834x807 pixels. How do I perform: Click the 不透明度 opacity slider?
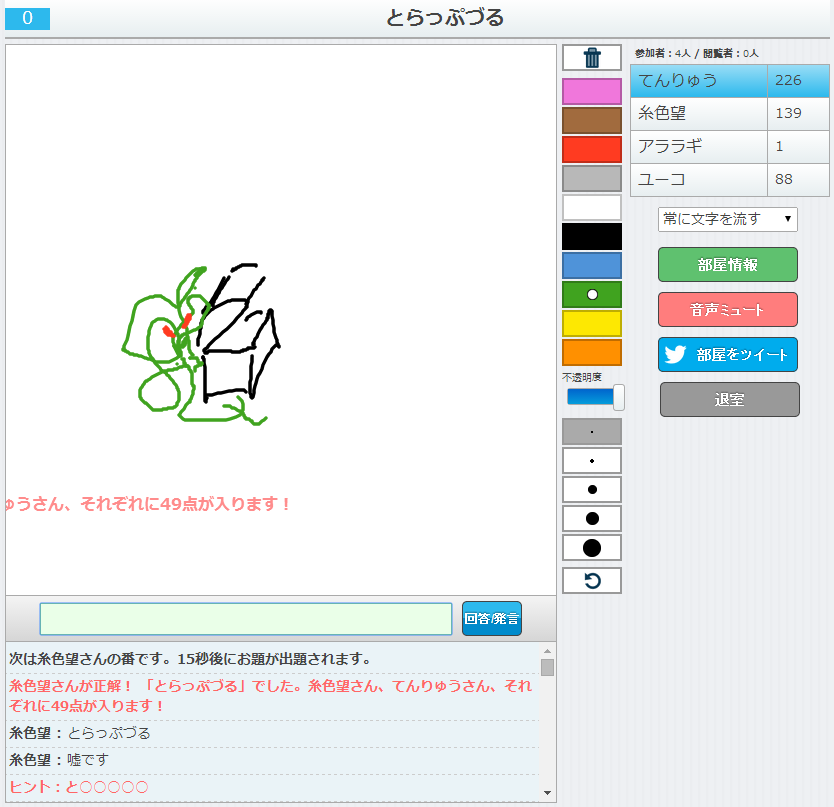coord(595,397)
